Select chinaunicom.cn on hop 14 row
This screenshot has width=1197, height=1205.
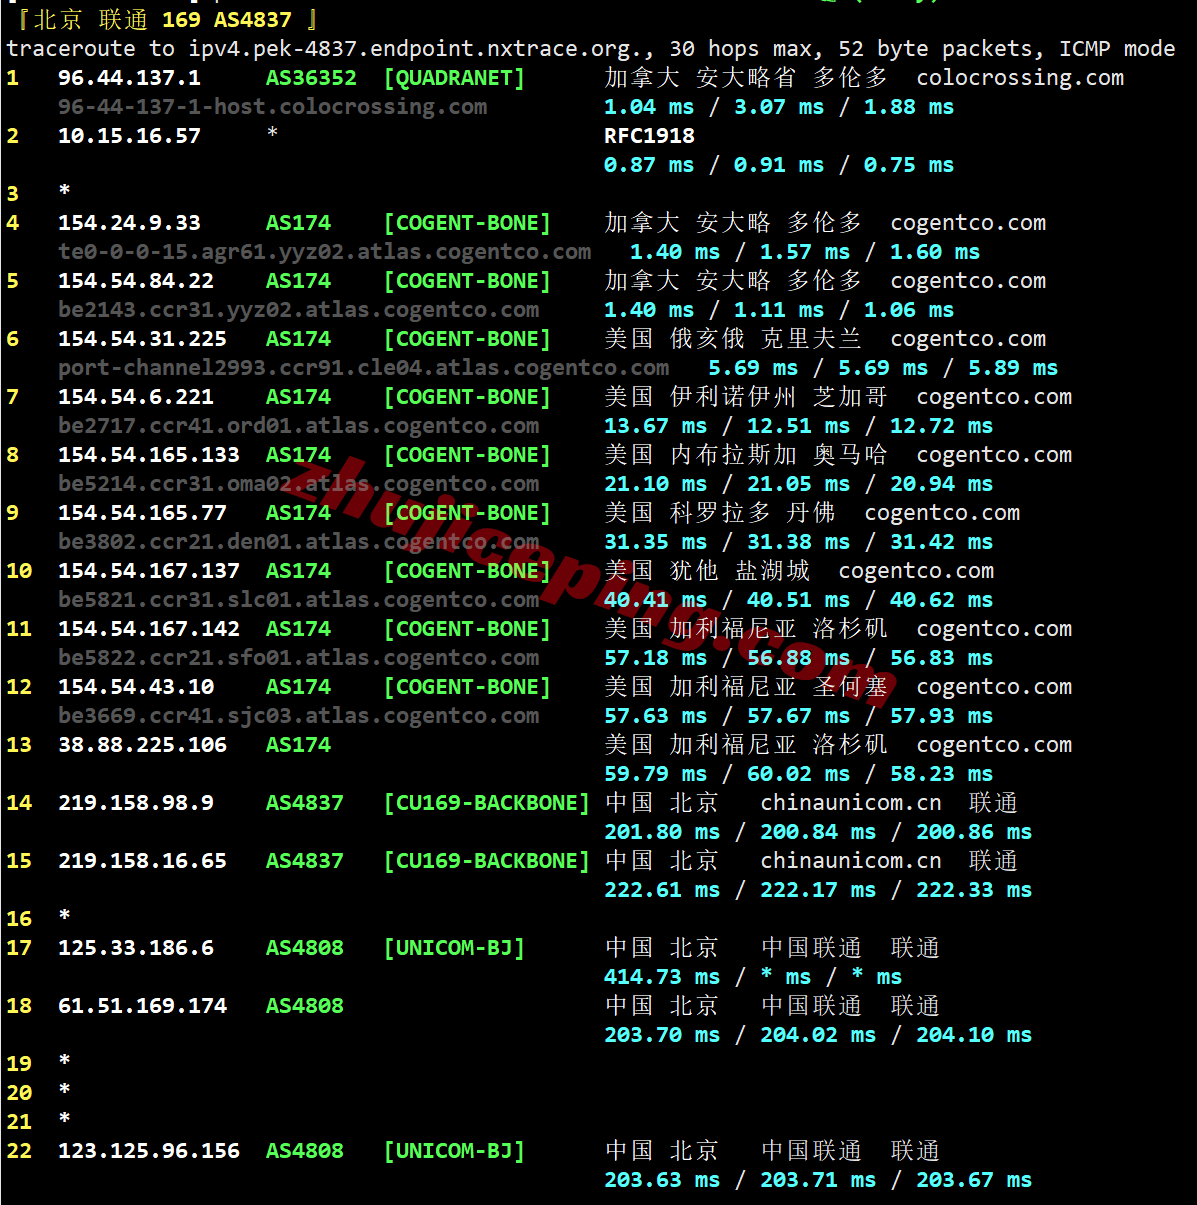851,803
